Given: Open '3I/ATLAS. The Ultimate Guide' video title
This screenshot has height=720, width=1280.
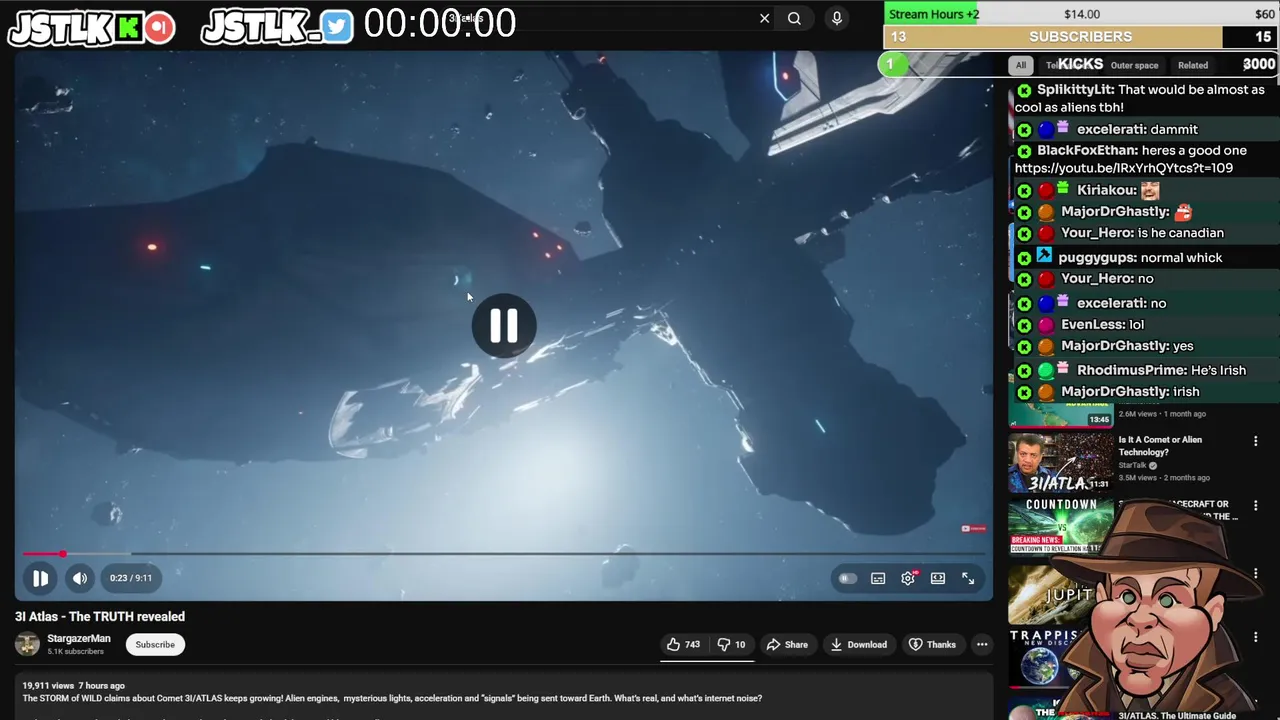Looking at the screenshot, I should point(1177,715).
